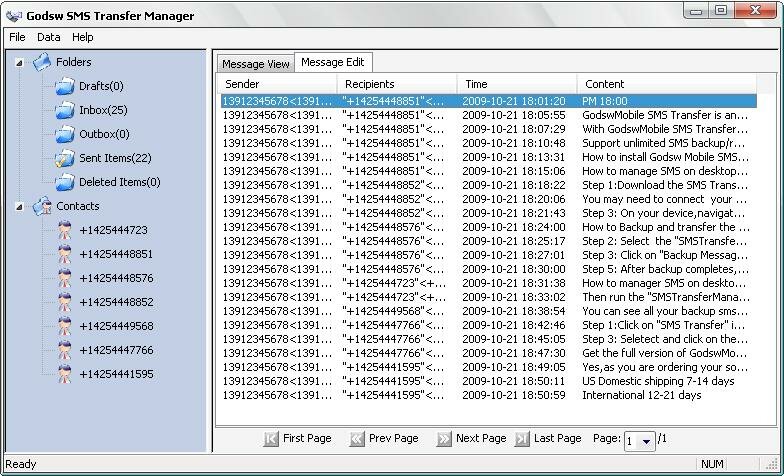Sort by the Time column header
Screen dimensions: 784x476
518,84
